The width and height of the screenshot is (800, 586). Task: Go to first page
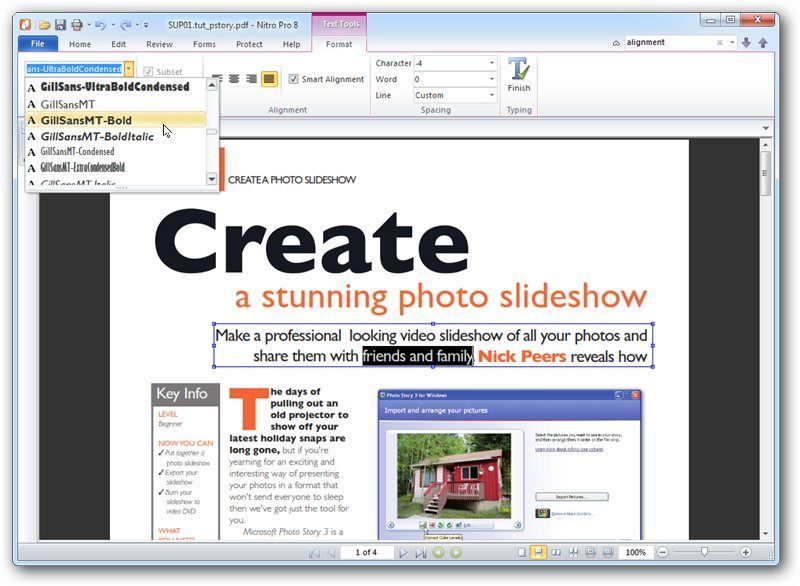[x=314, y=552]
